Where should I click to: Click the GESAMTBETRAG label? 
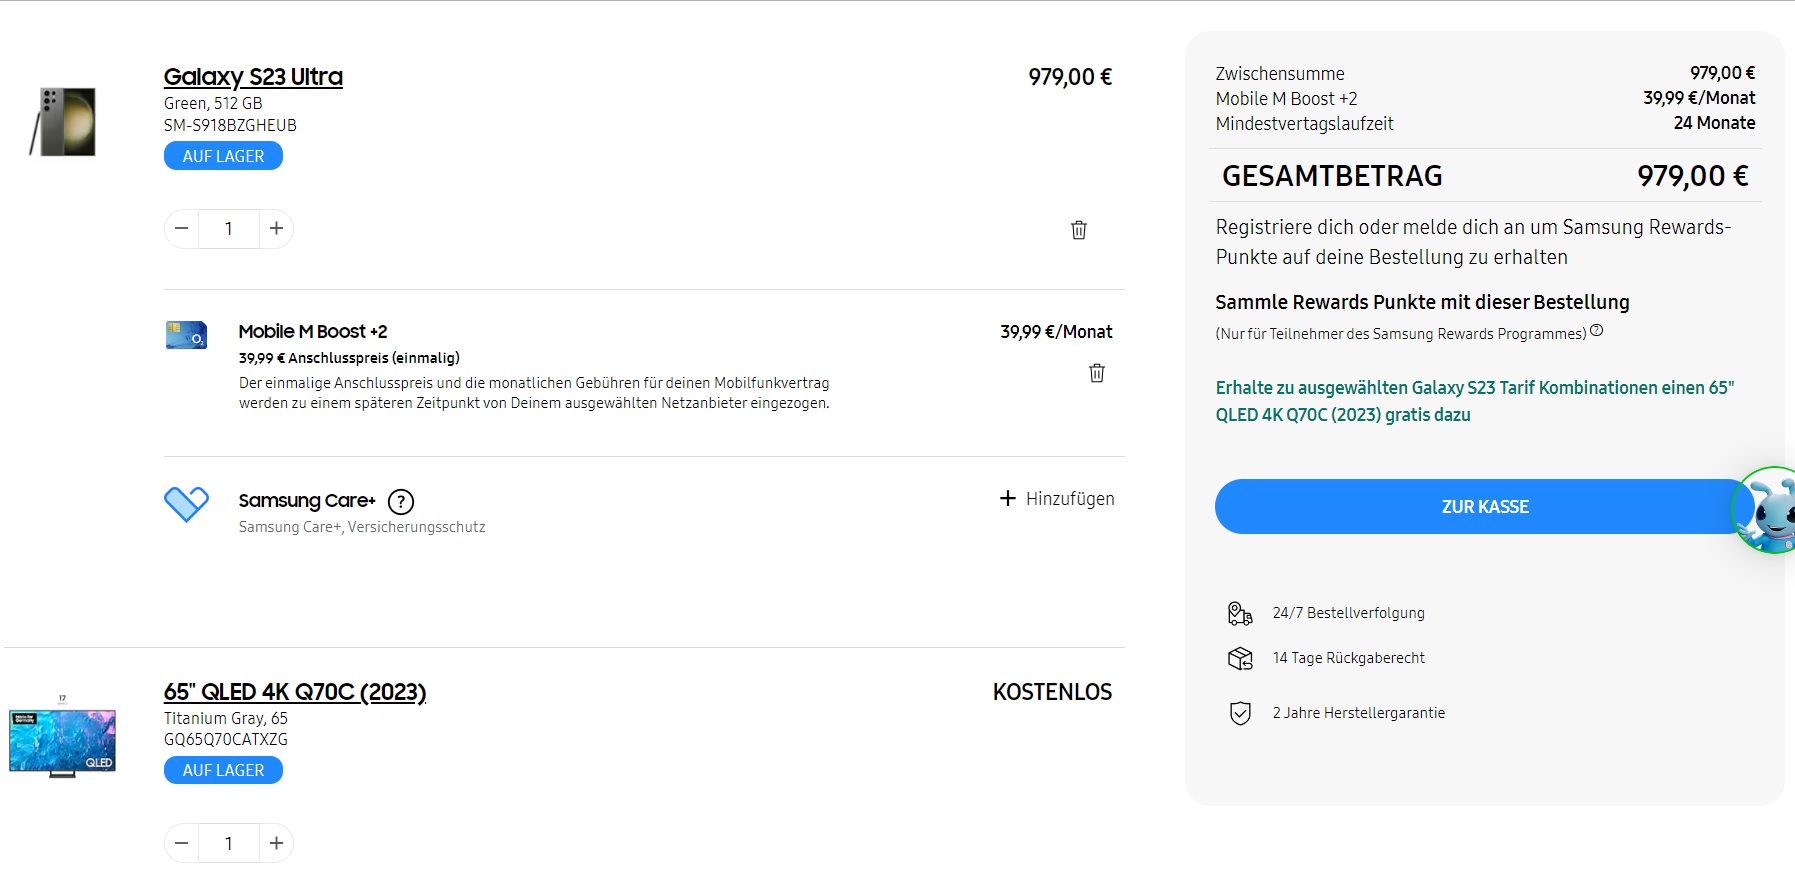coord(1332,176)
